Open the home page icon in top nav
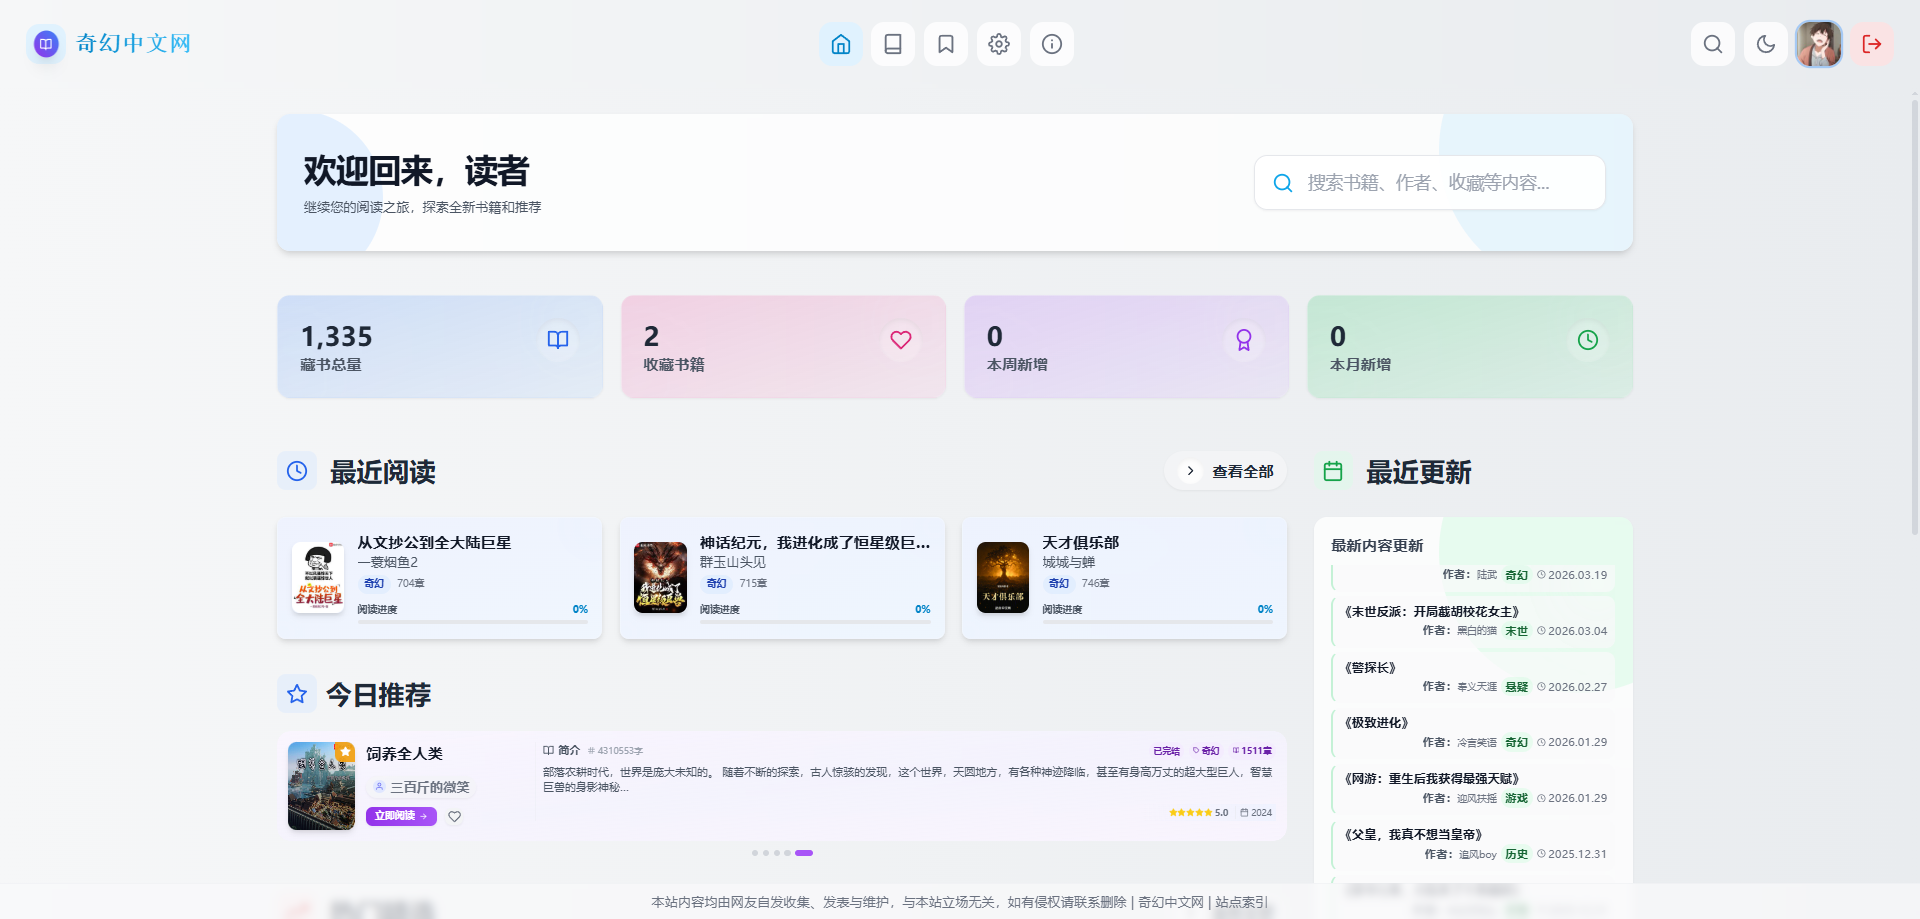Viewport: 1920px width, 919px height. [x=841, y=44]
